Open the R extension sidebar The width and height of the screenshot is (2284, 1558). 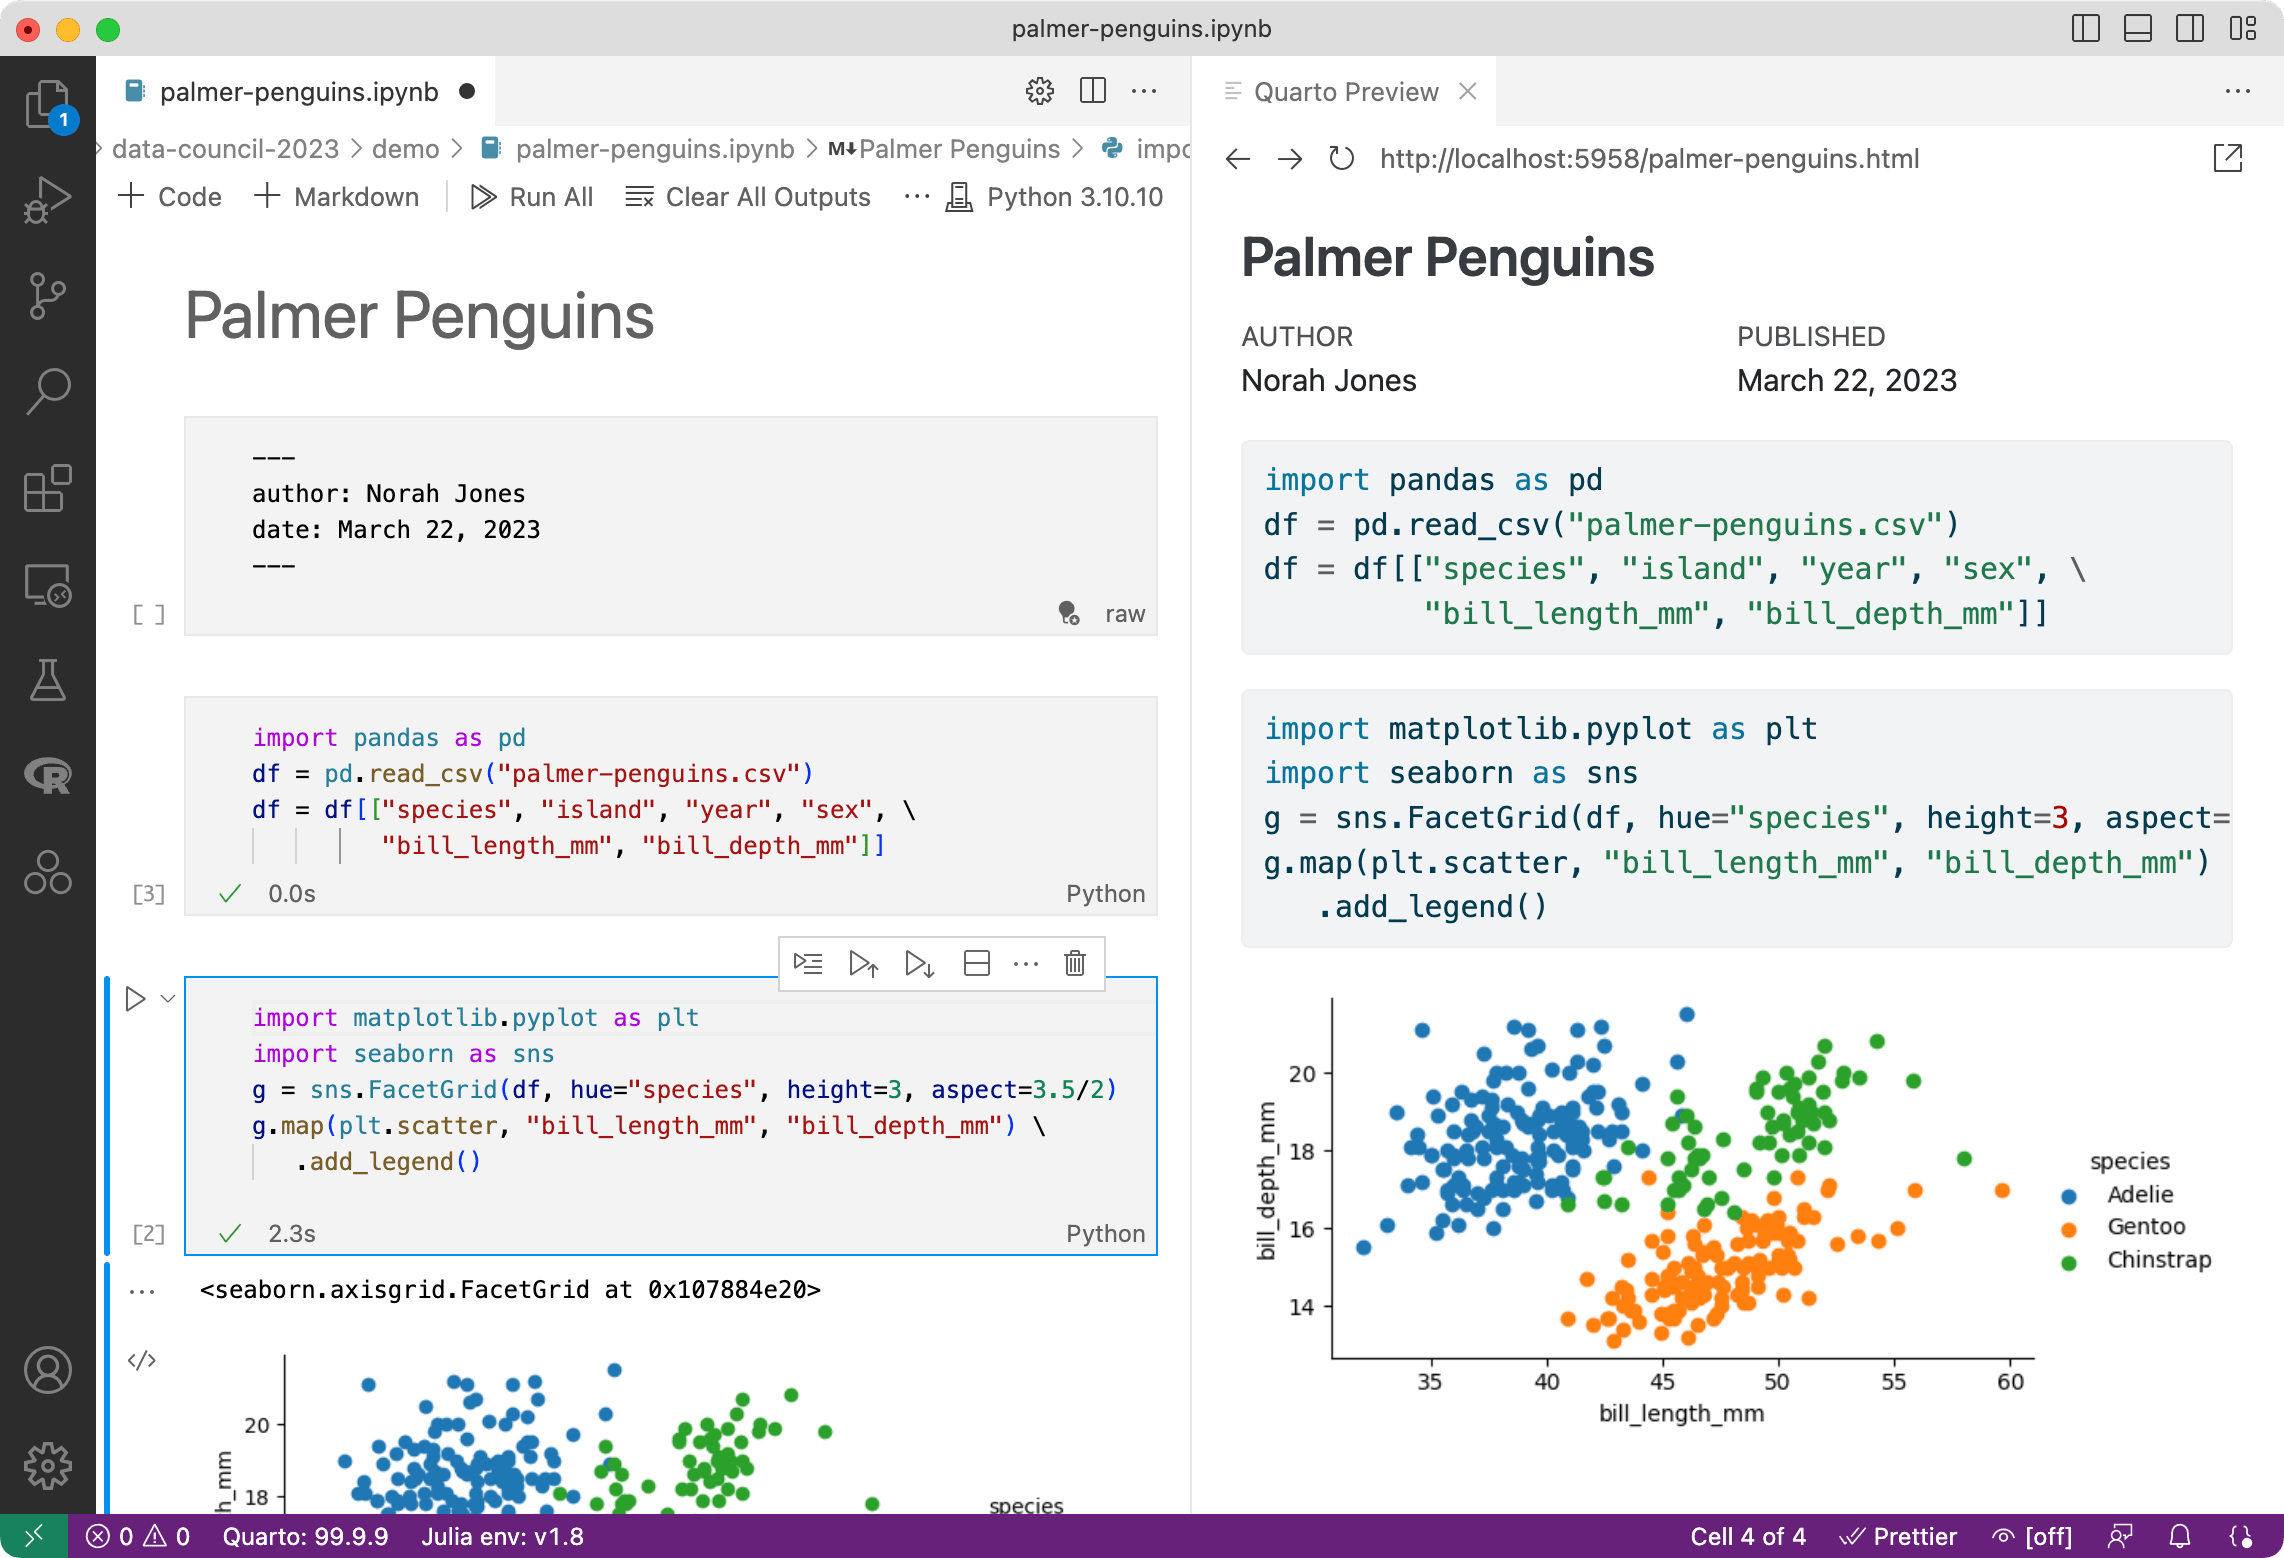[47, 775]
